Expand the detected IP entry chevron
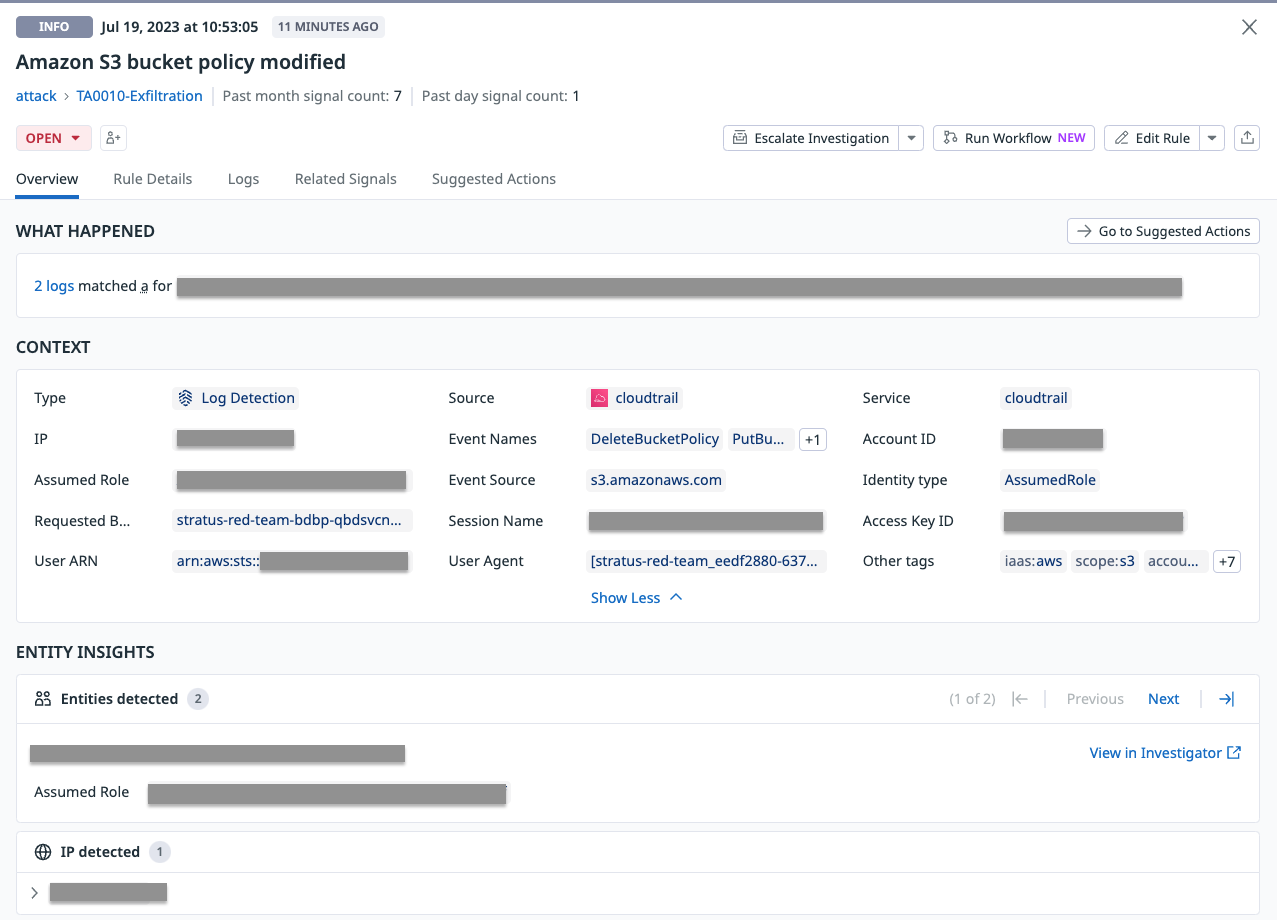This screenshot has width=1277, height=920. pyautogui.click(x=32, y=892)
